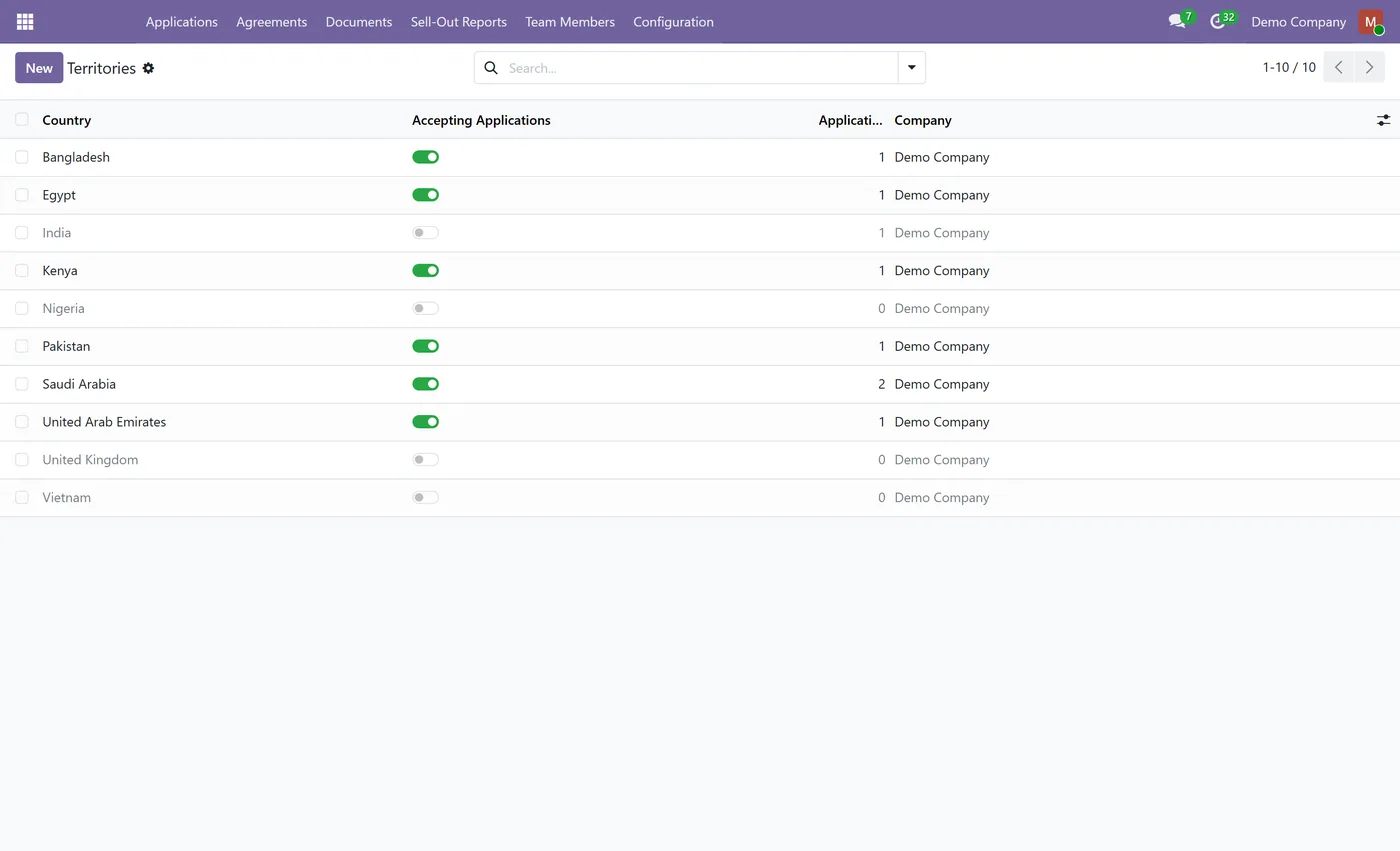Open the United Kingdom territory record
1400x851 pixels.
(90, 460)
